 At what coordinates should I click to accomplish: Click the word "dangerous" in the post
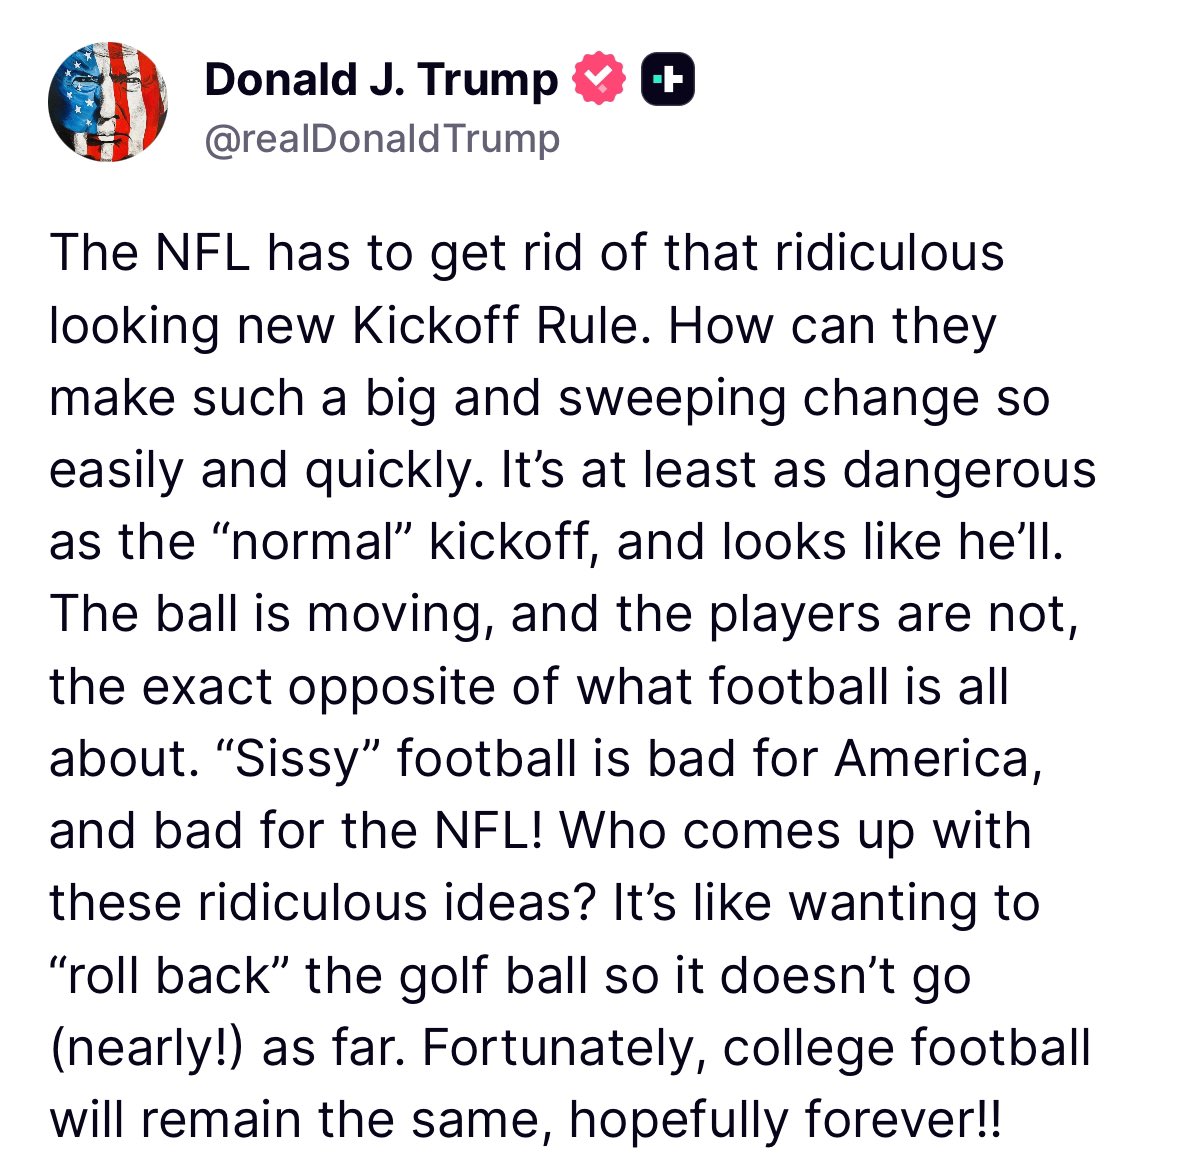[969, 471]
